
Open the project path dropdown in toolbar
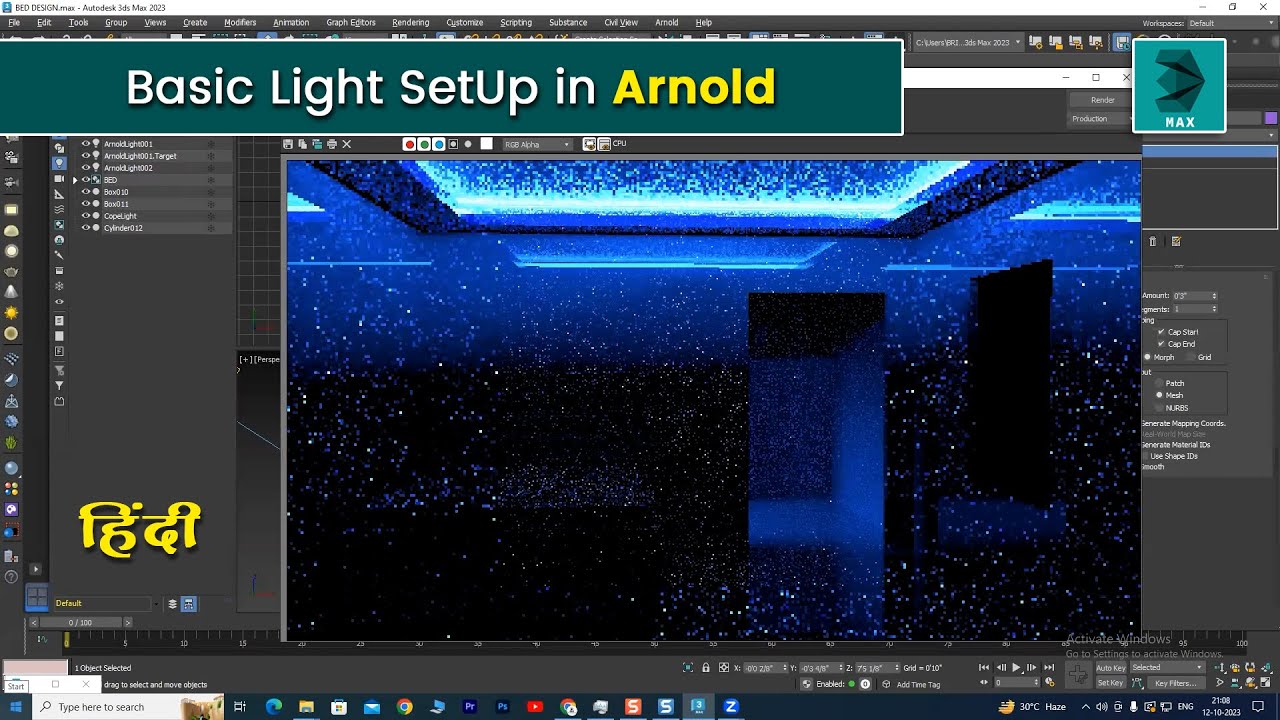968,42
